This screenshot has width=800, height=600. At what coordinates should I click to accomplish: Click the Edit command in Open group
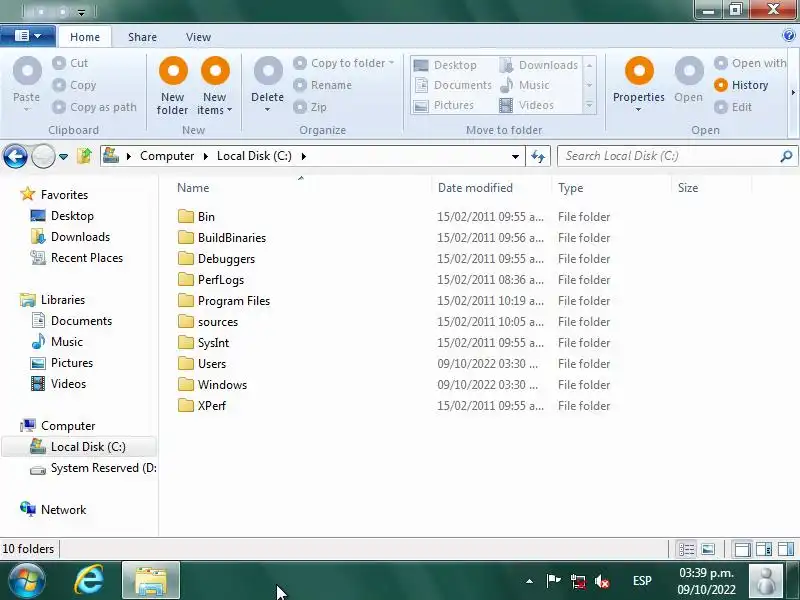733,107
